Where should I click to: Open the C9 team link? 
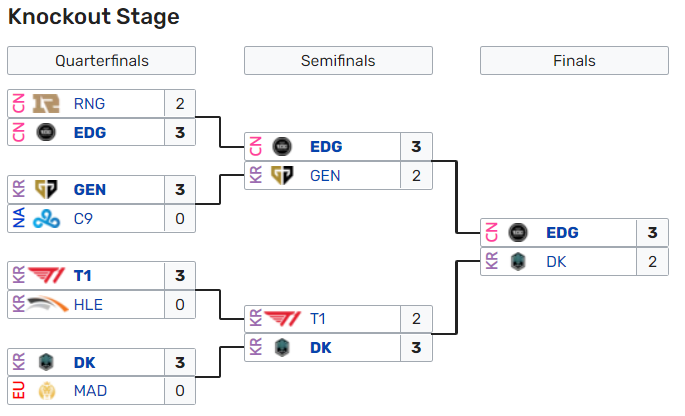[85, 217]
